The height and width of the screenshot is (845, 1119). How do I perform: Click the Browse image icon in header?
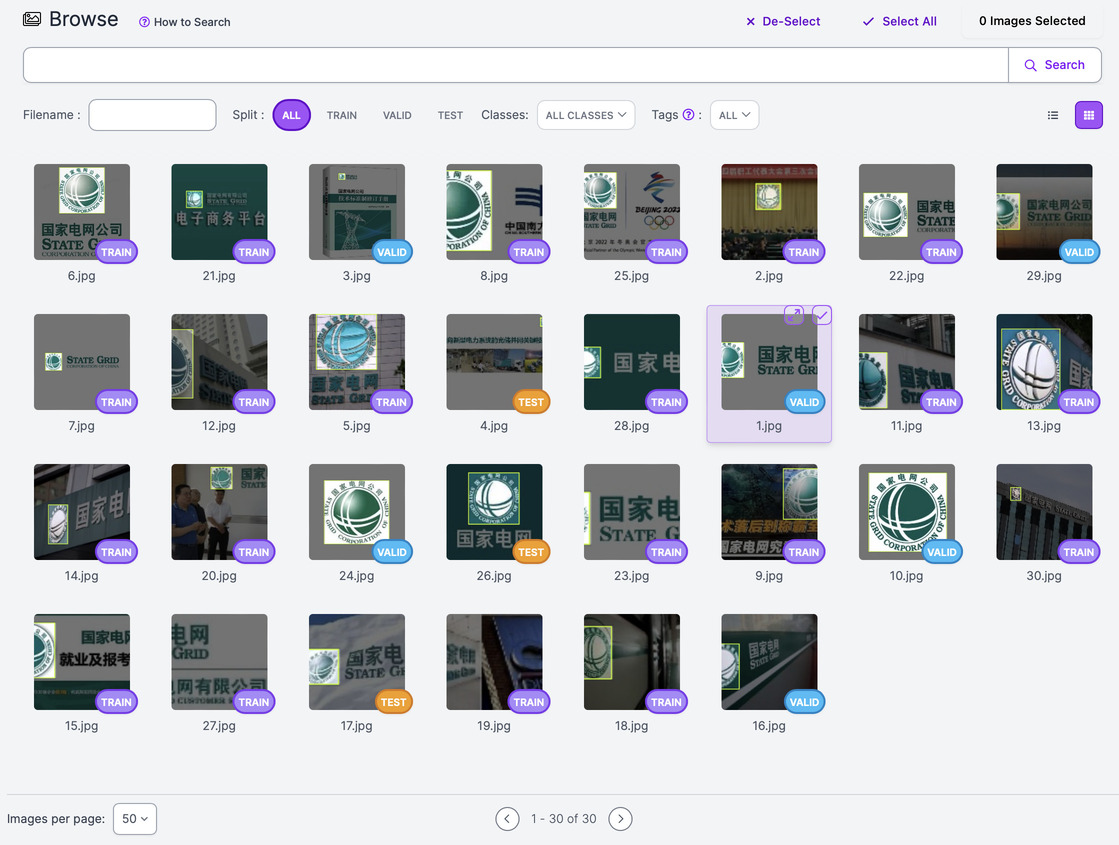(32, 20)
